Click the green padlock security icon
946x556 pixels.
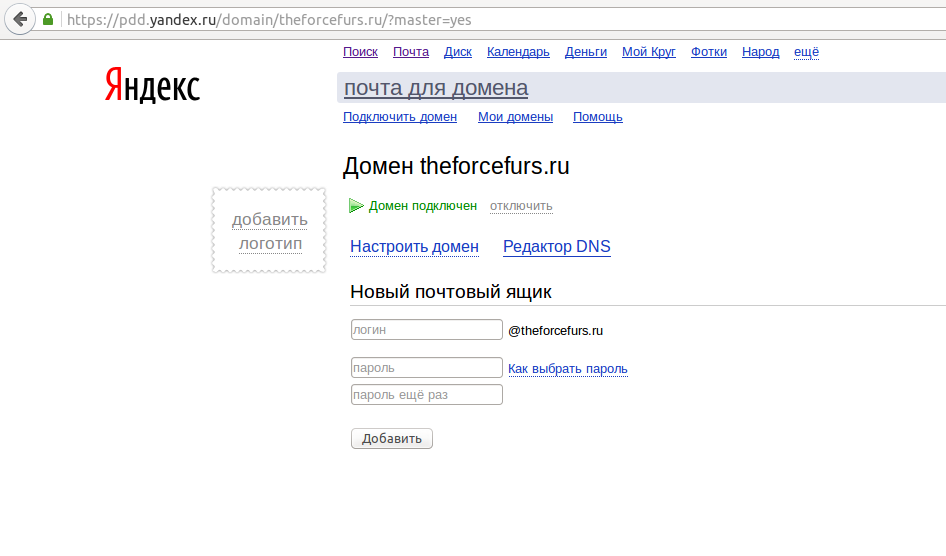(x=47, y=19)
